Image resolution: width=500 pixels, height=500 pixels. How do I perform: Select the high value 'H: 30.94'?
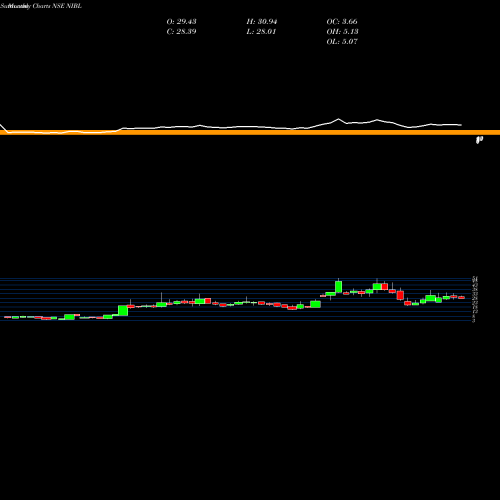pos(262,21)
